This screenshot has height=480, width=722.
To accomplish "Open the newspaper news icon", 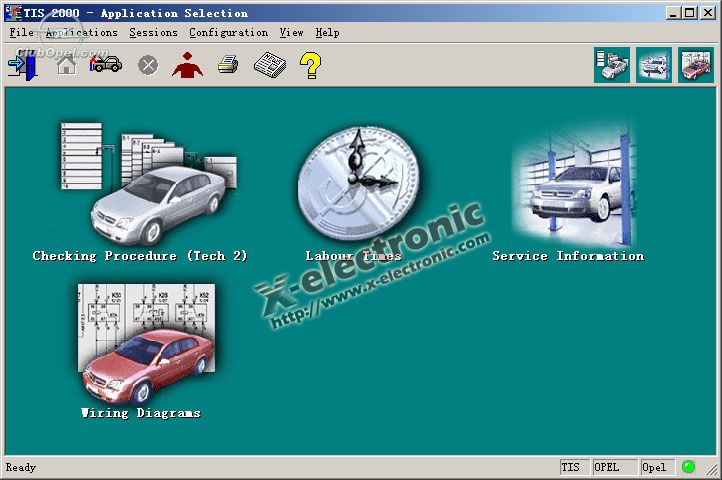I will coord(270,65).
